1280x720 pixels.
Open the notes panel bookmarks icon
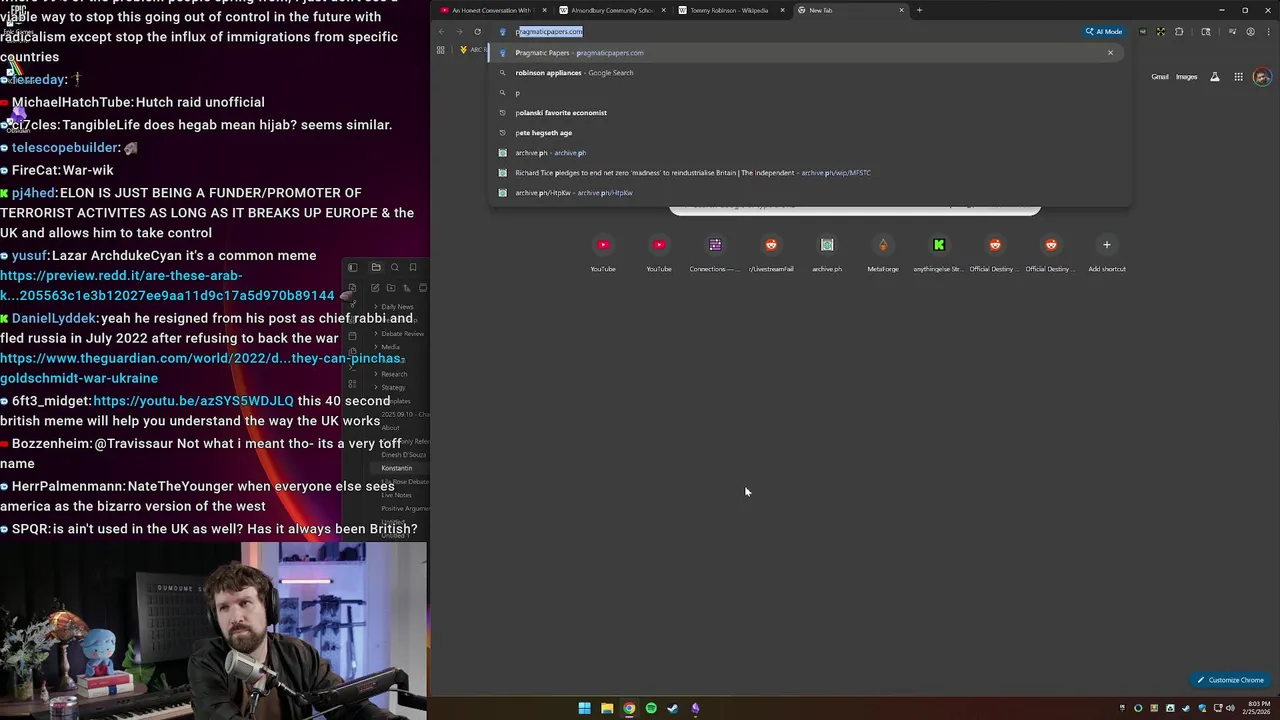pos(413,267)
